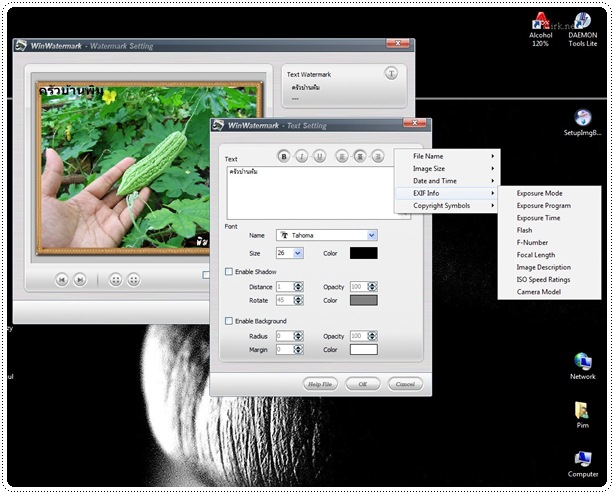
Task: Click the round T Text Watermark icon
Action: [391, 73]
